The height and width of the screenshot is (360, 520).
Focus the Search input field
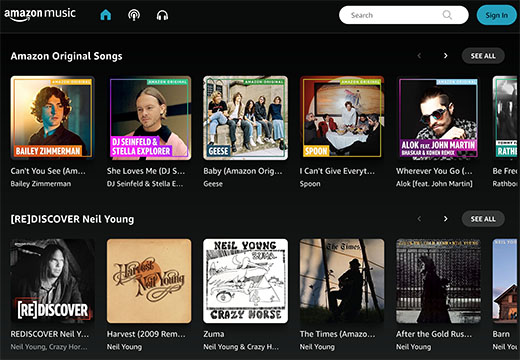[404, 15]
